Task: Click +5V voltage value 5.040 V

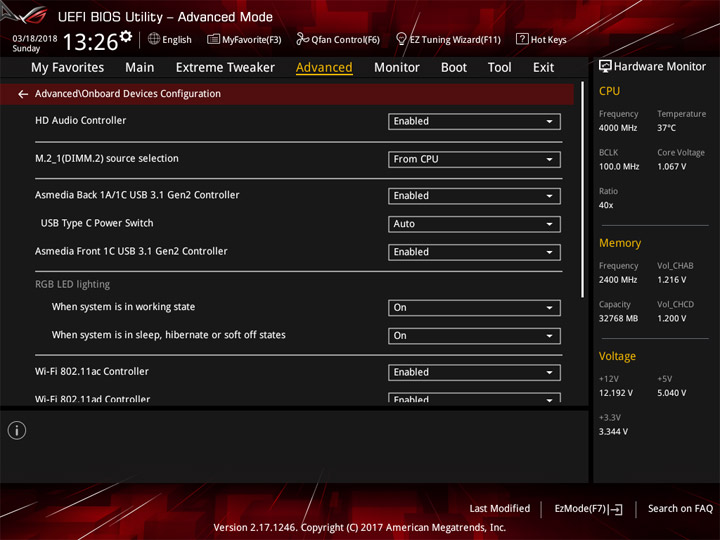Action: click(671, 393)
